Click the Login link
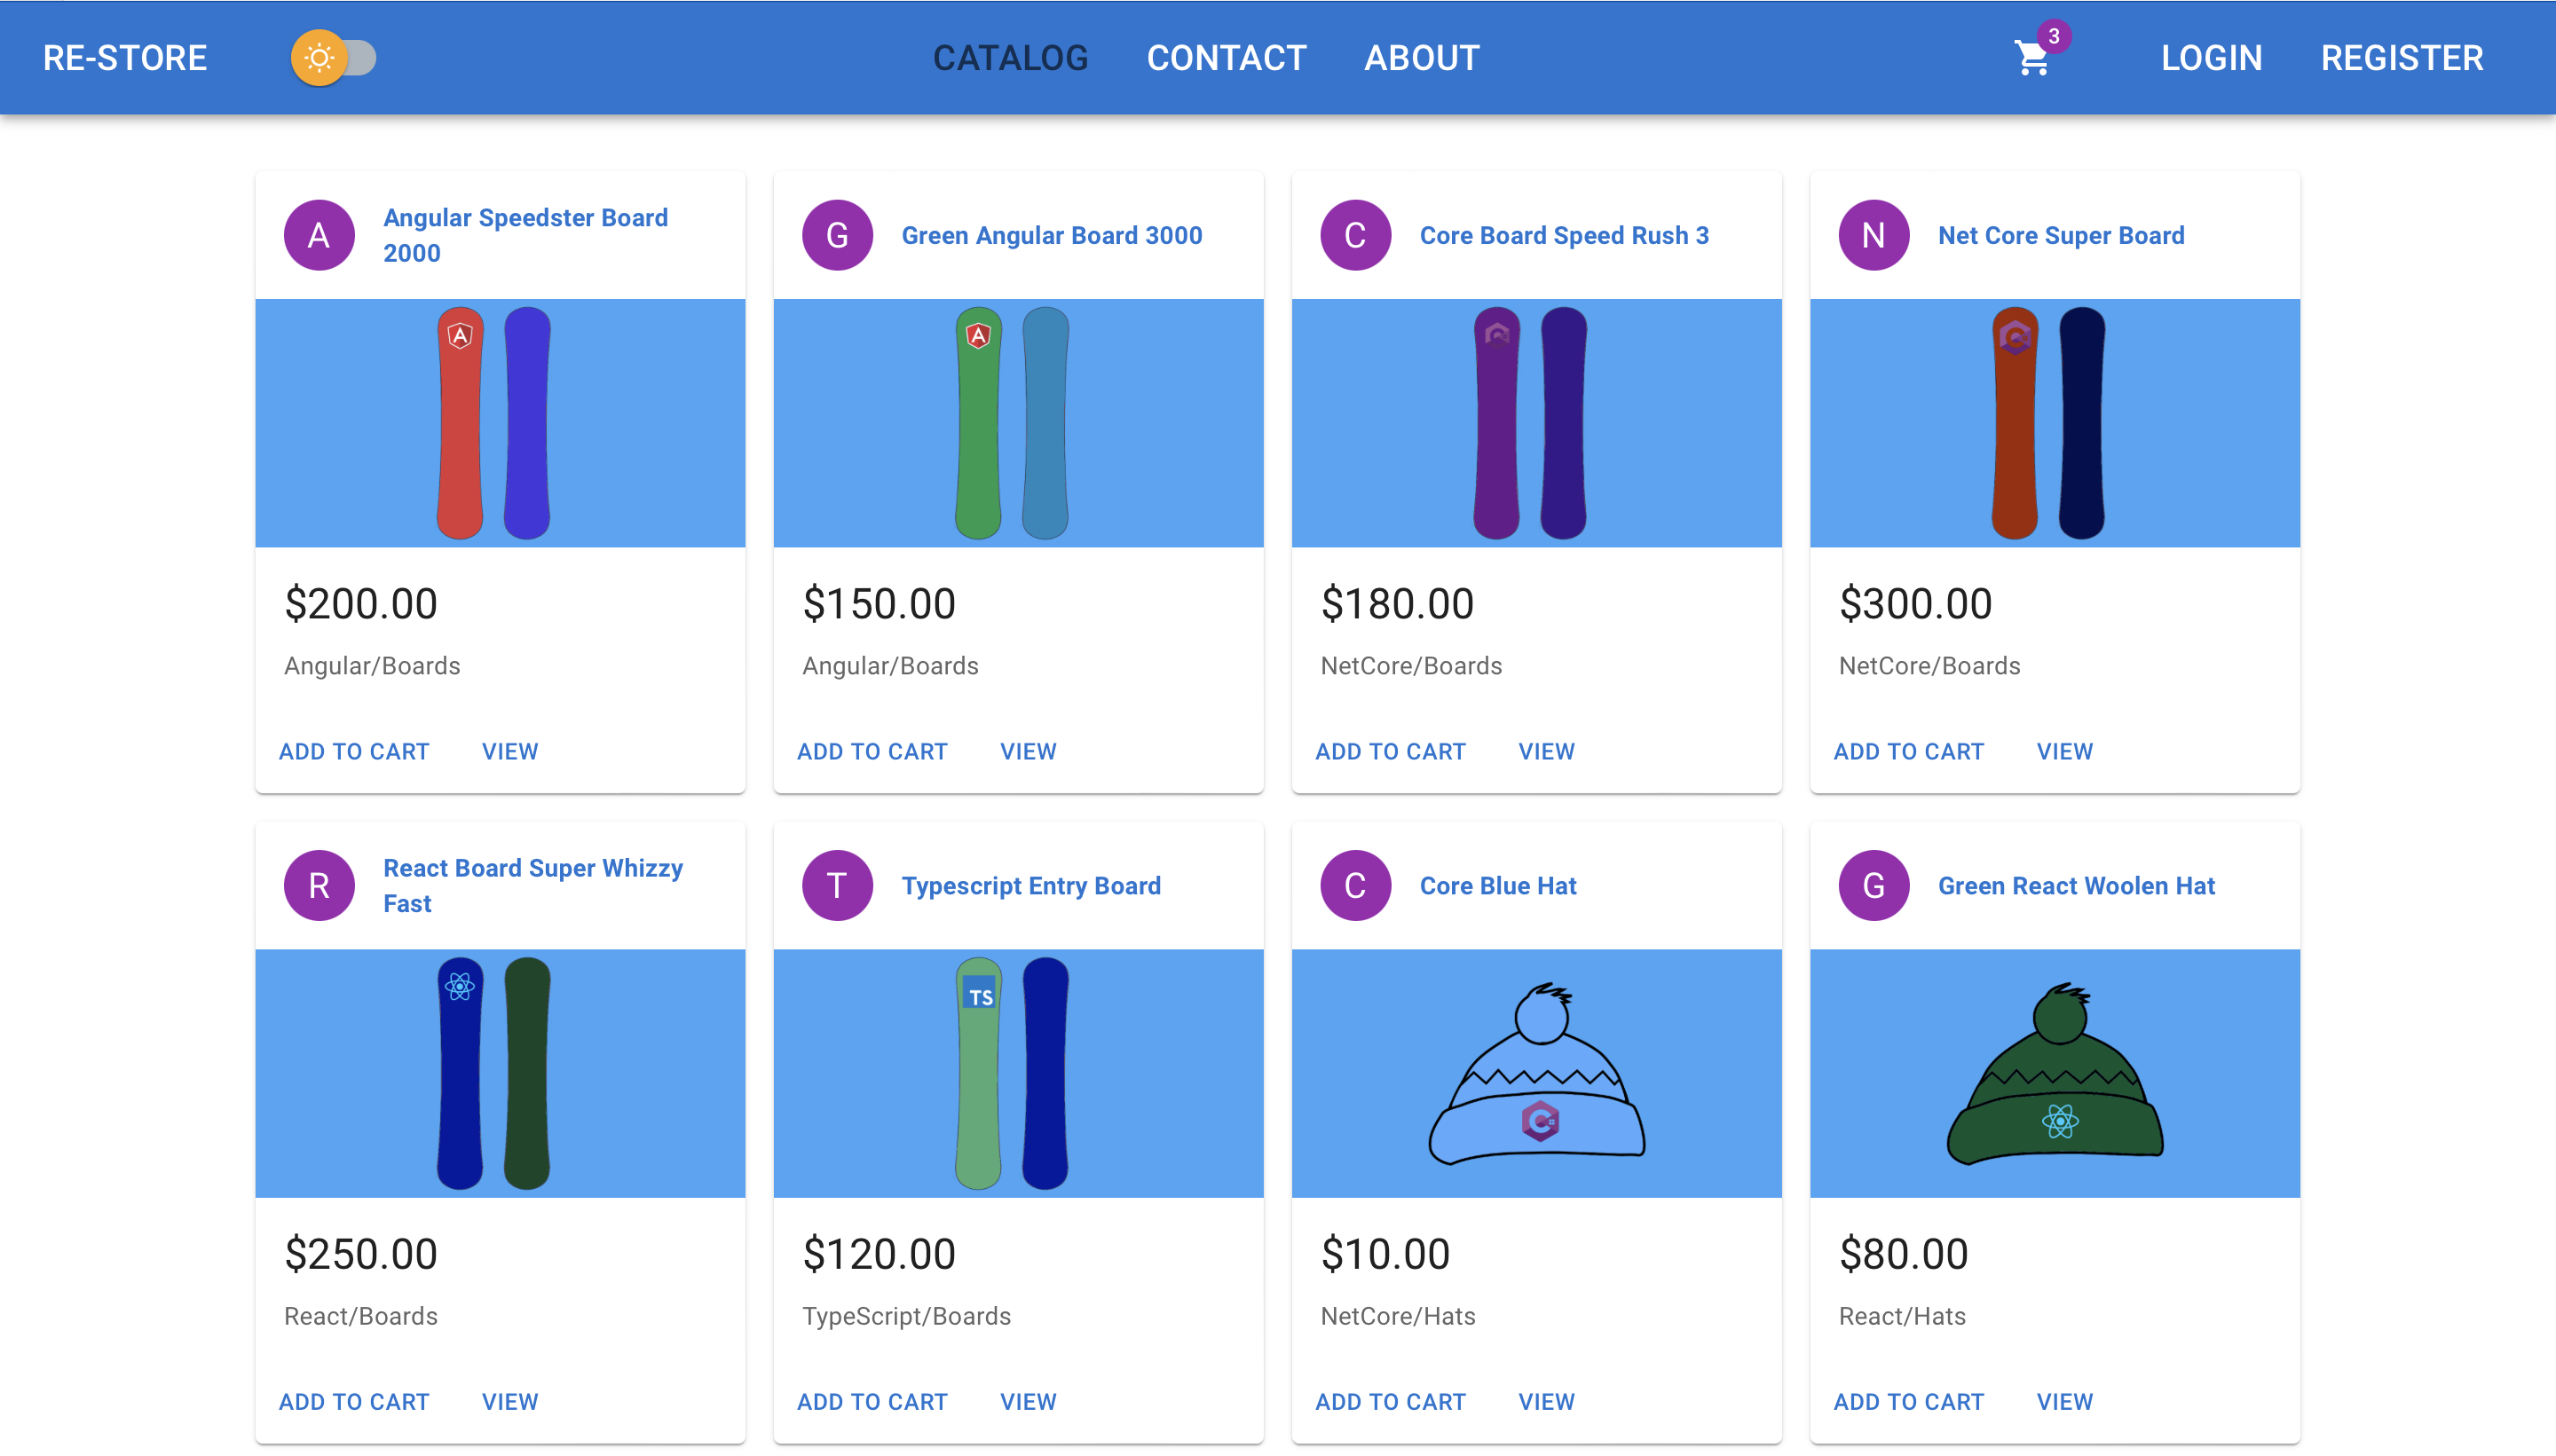2556x1456 pixels. [2211, 58]
